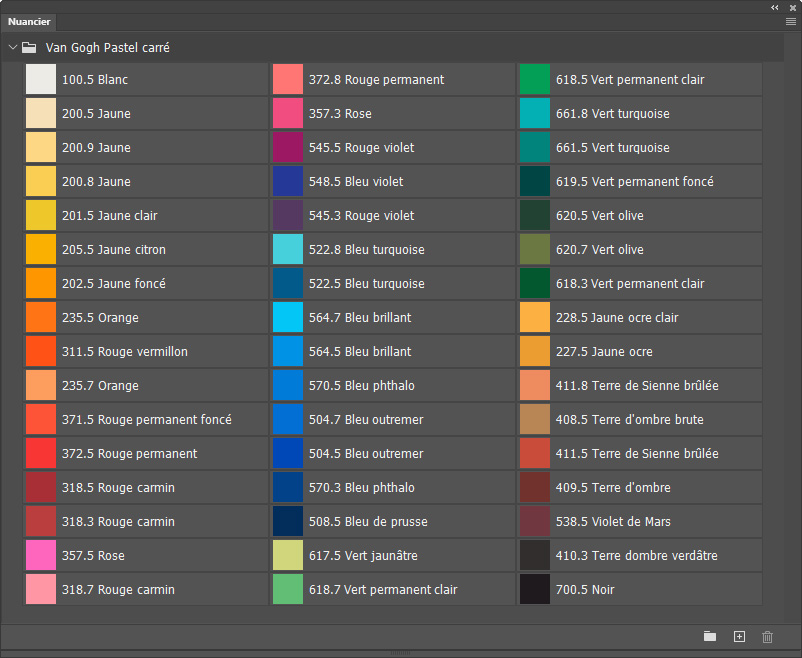The width and height of the screenshot is (802, 658).
Task: Switch to the Nuancier tab
Action: (29, 21)
